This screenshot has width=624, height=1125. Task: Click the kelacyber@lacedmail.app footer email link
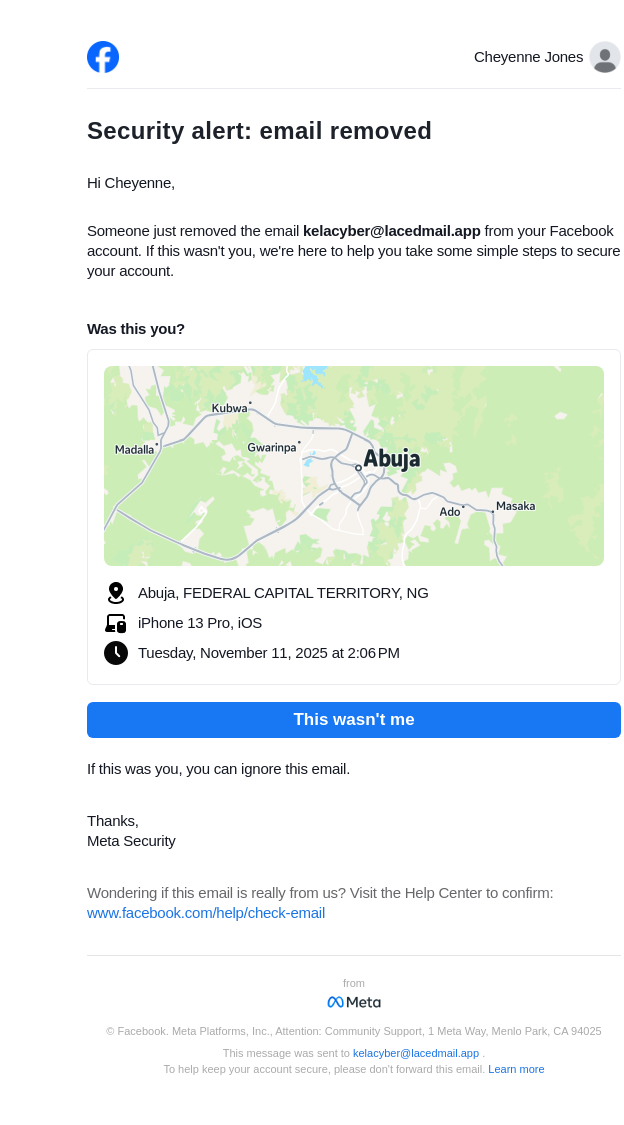416,1053
